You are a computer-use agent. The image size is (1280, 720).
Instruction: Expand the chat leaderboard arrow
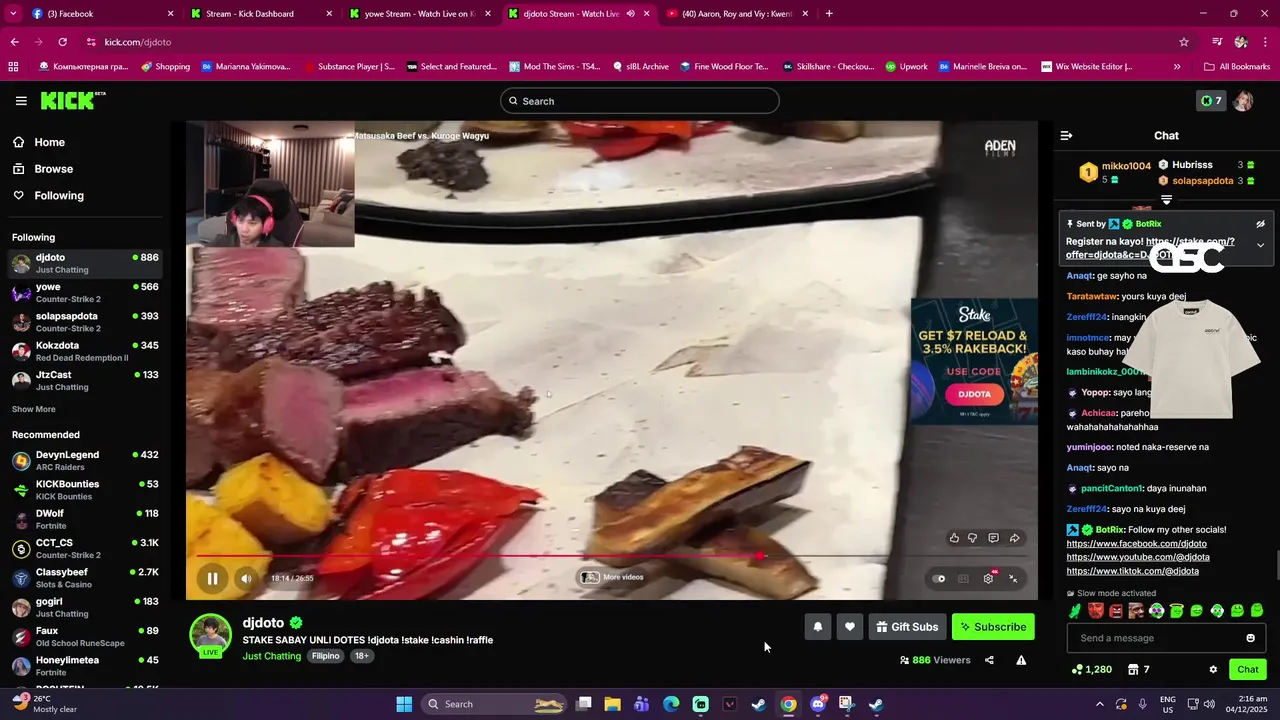[1166, 200]
